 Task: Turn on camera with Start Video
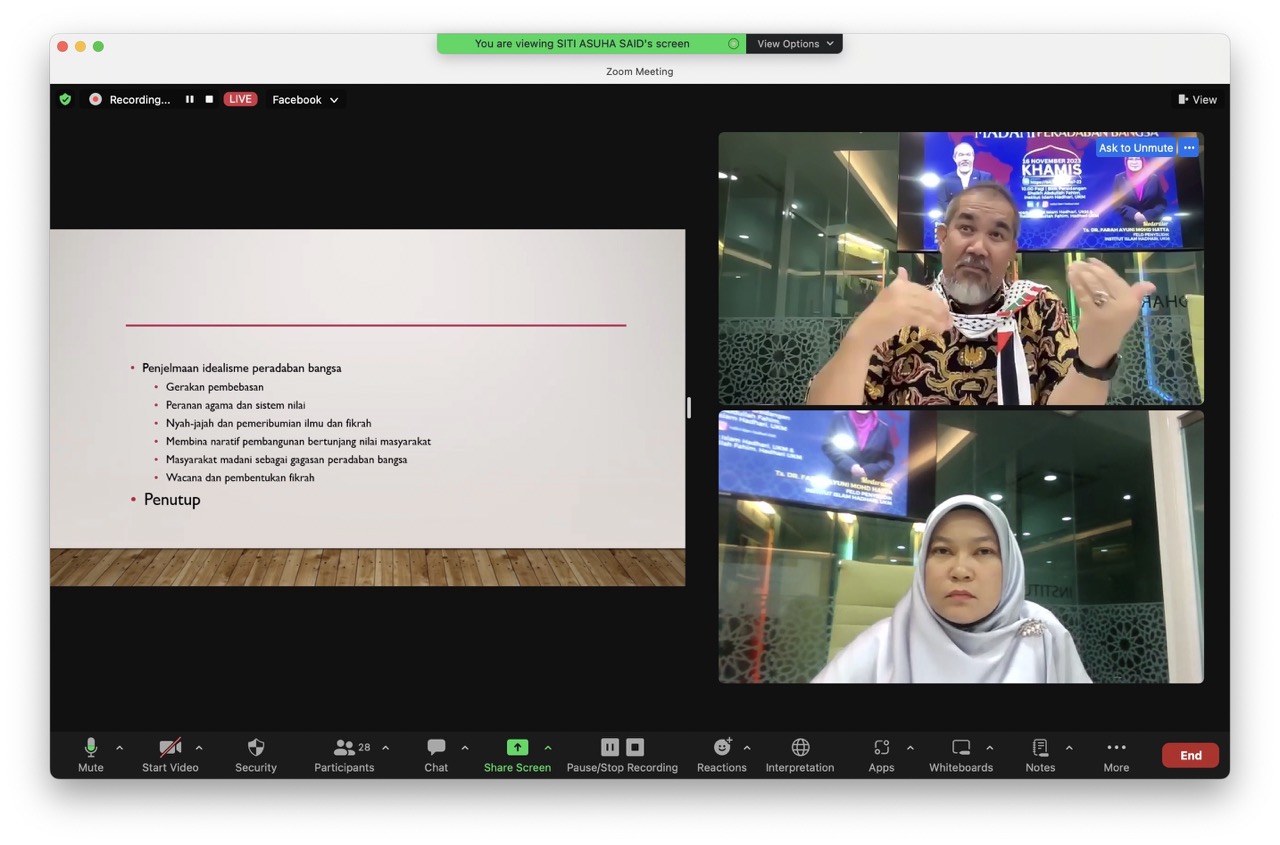(x=170, y=754)
